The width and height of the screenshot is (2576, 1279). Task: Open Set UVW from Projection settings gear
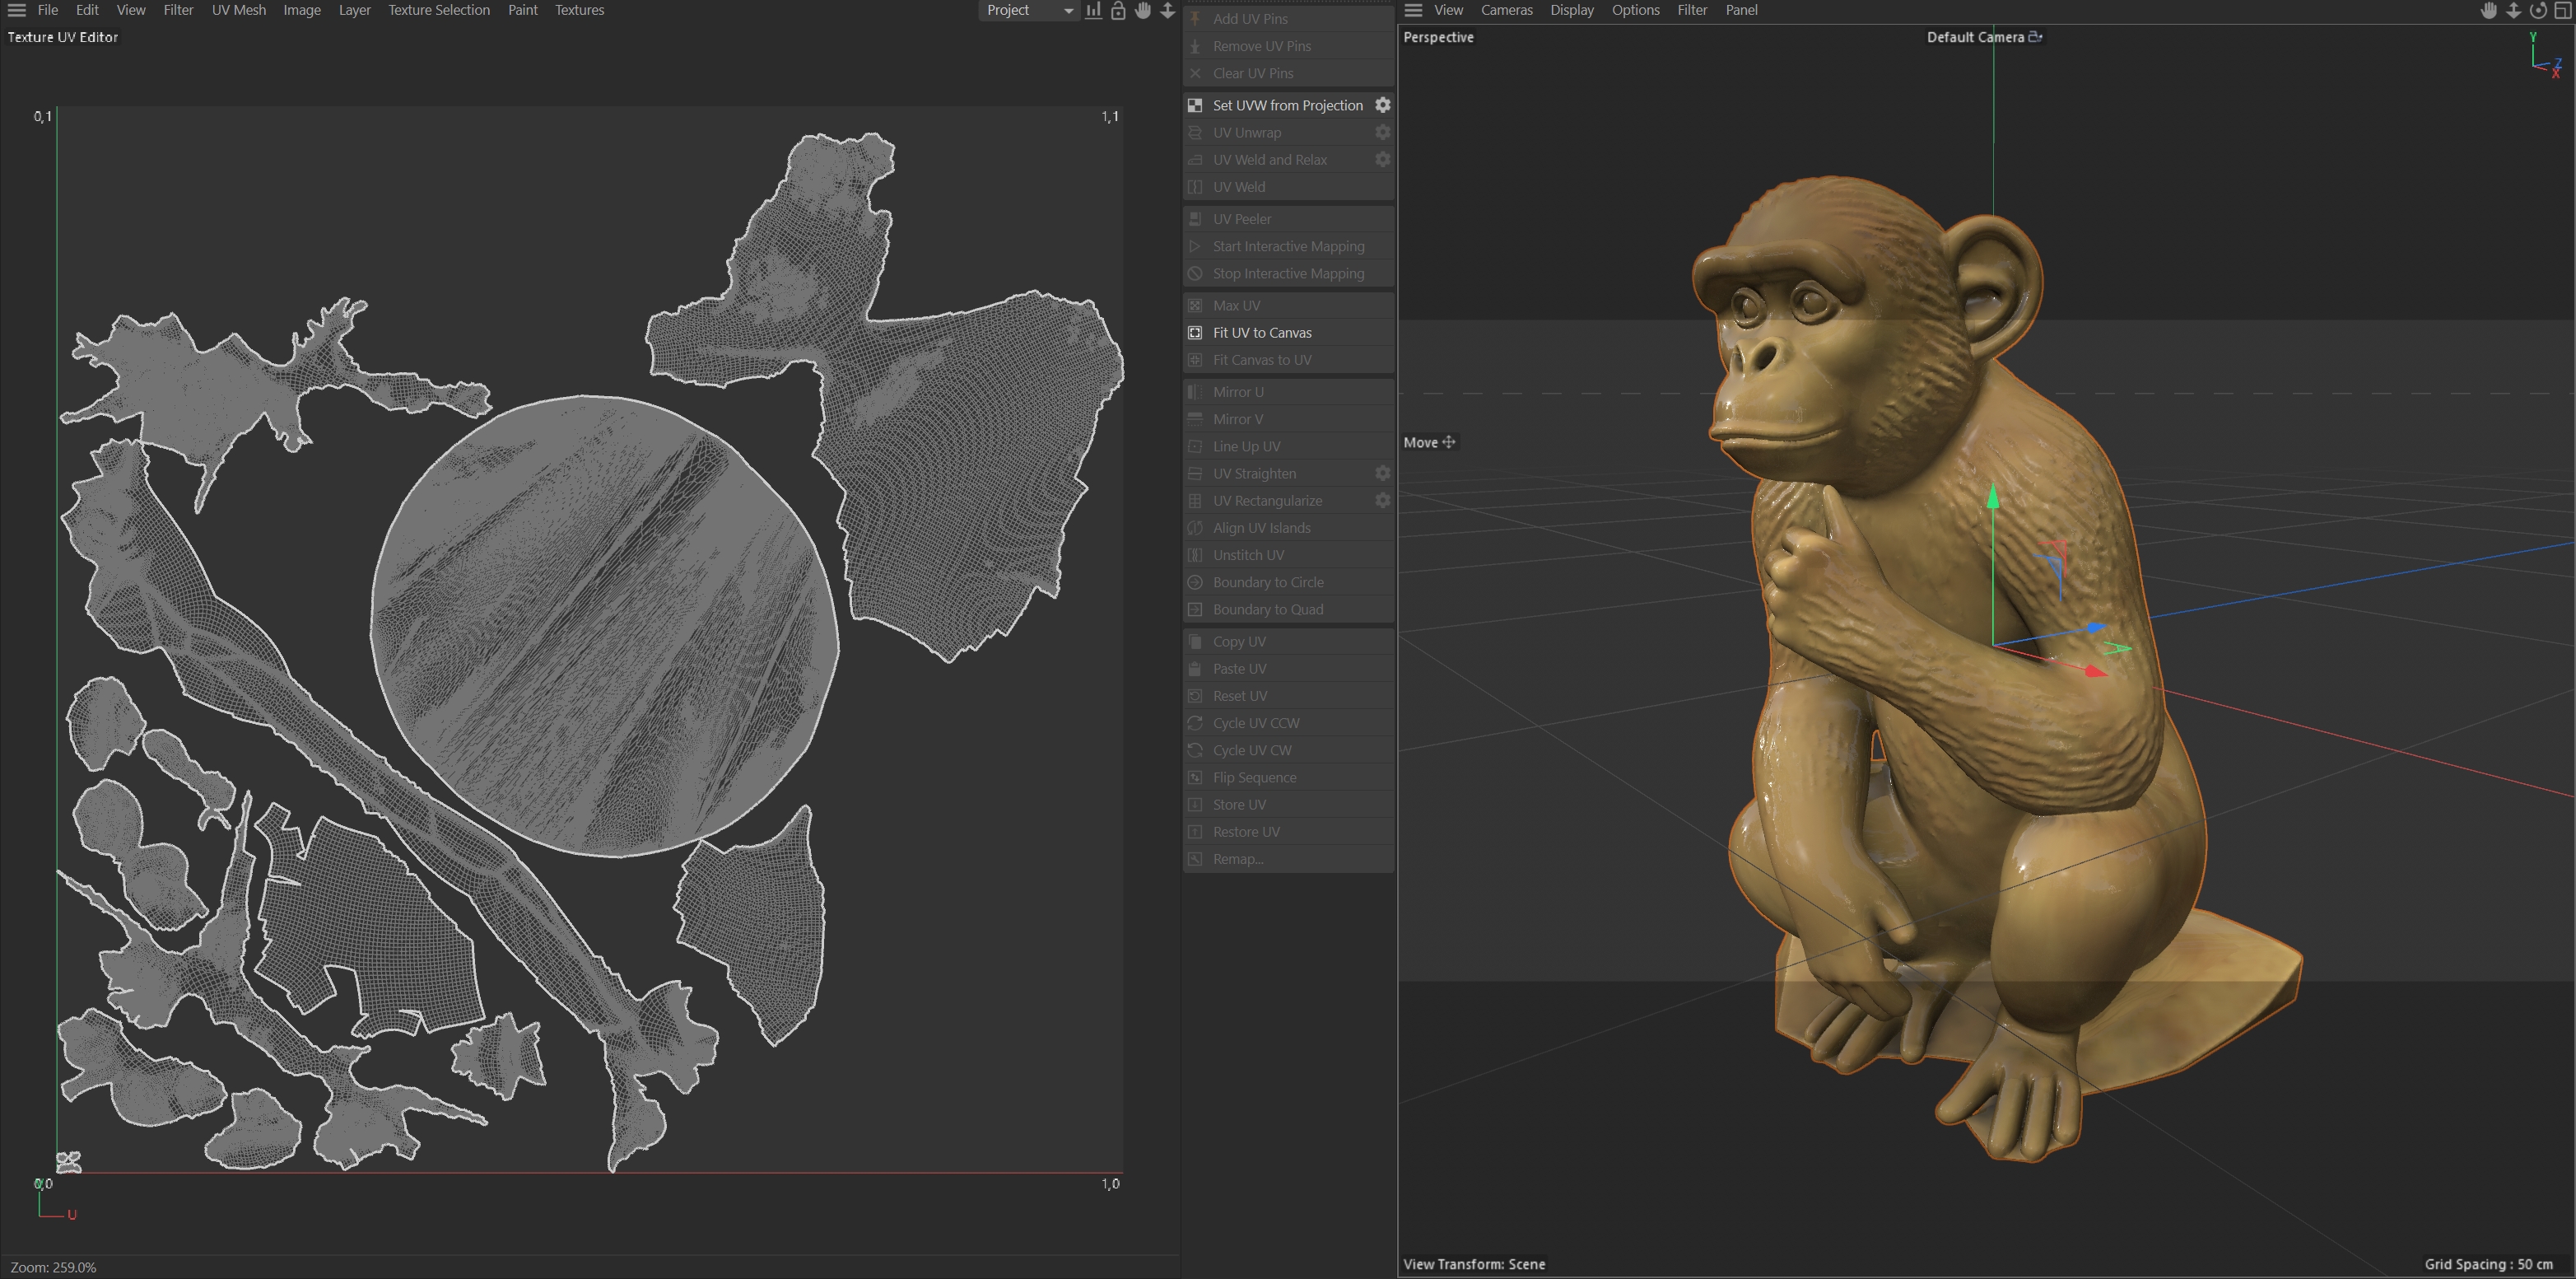click(1382, 105)
